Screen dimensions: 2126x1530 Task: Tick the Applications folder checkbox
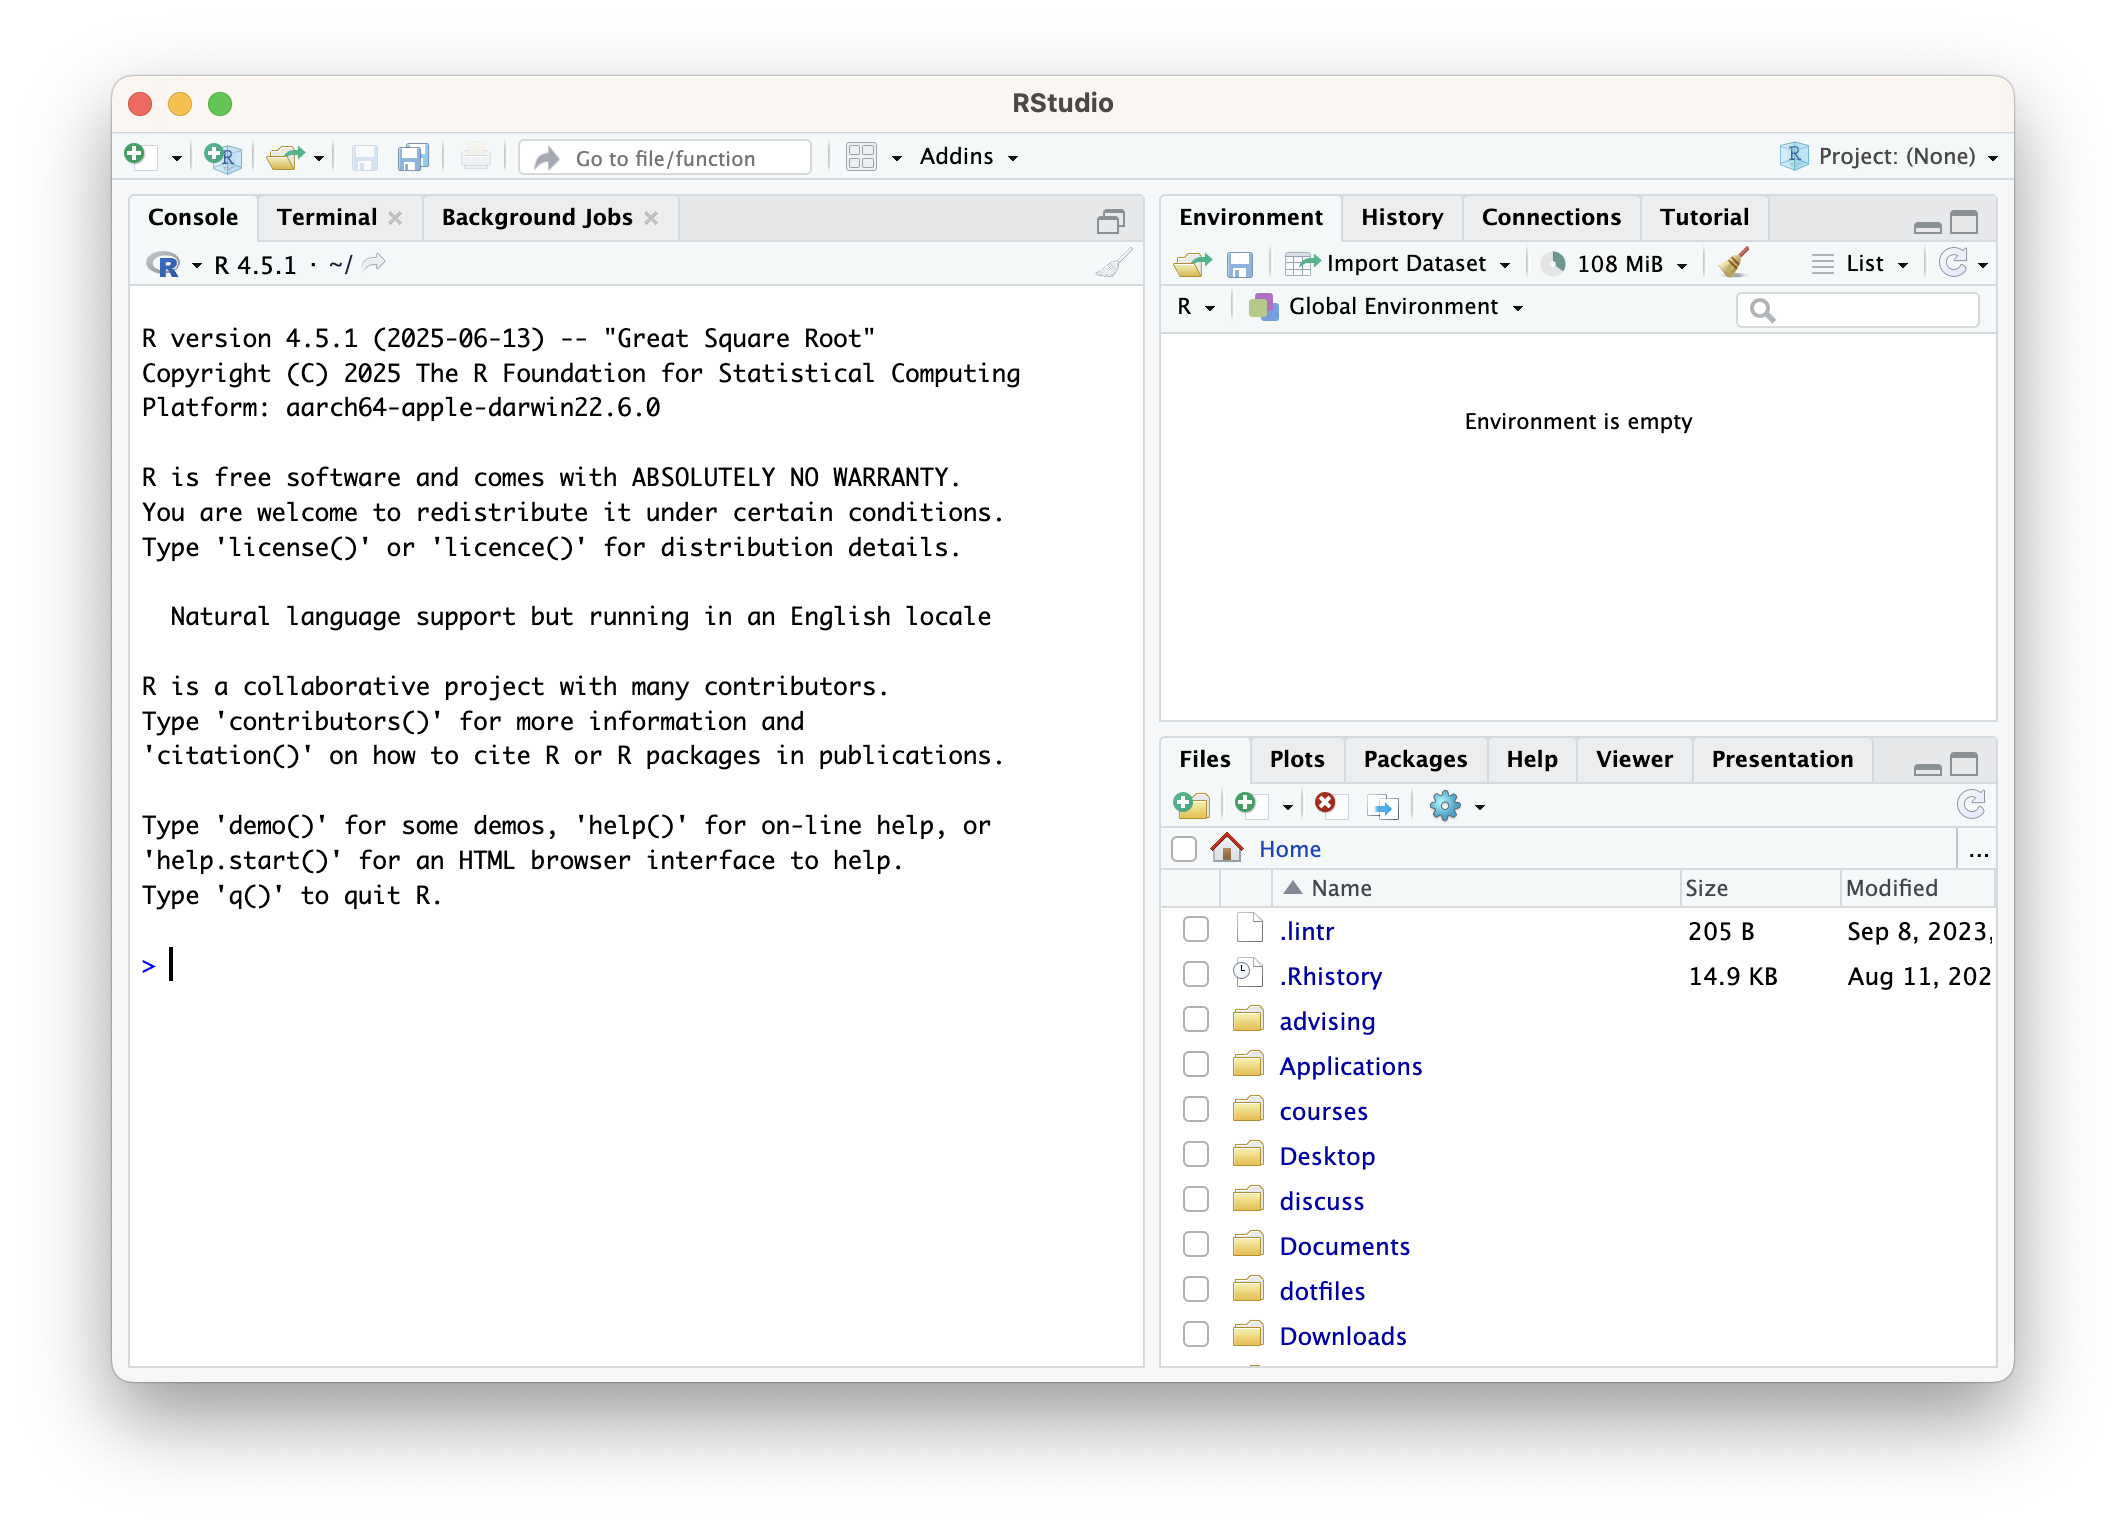tap(1195, 1065)
